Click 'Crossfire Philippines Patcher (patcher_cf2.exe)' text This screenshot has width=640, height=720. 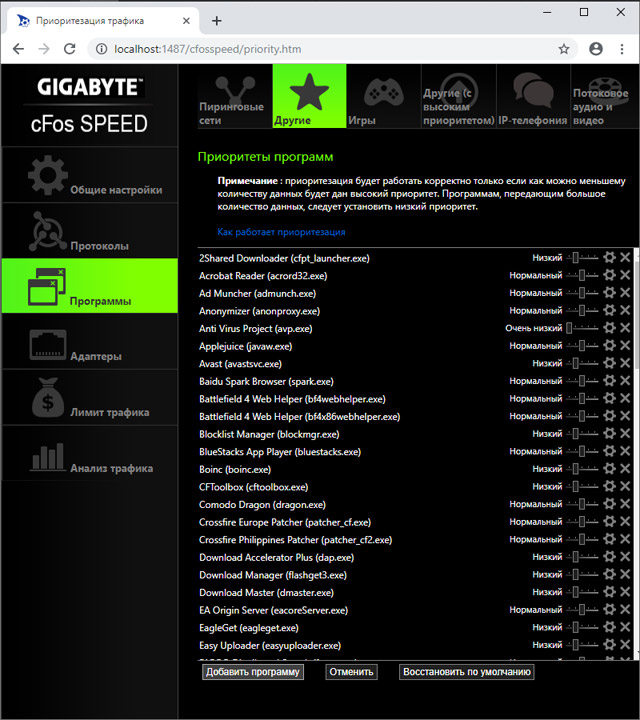(295, 540)
